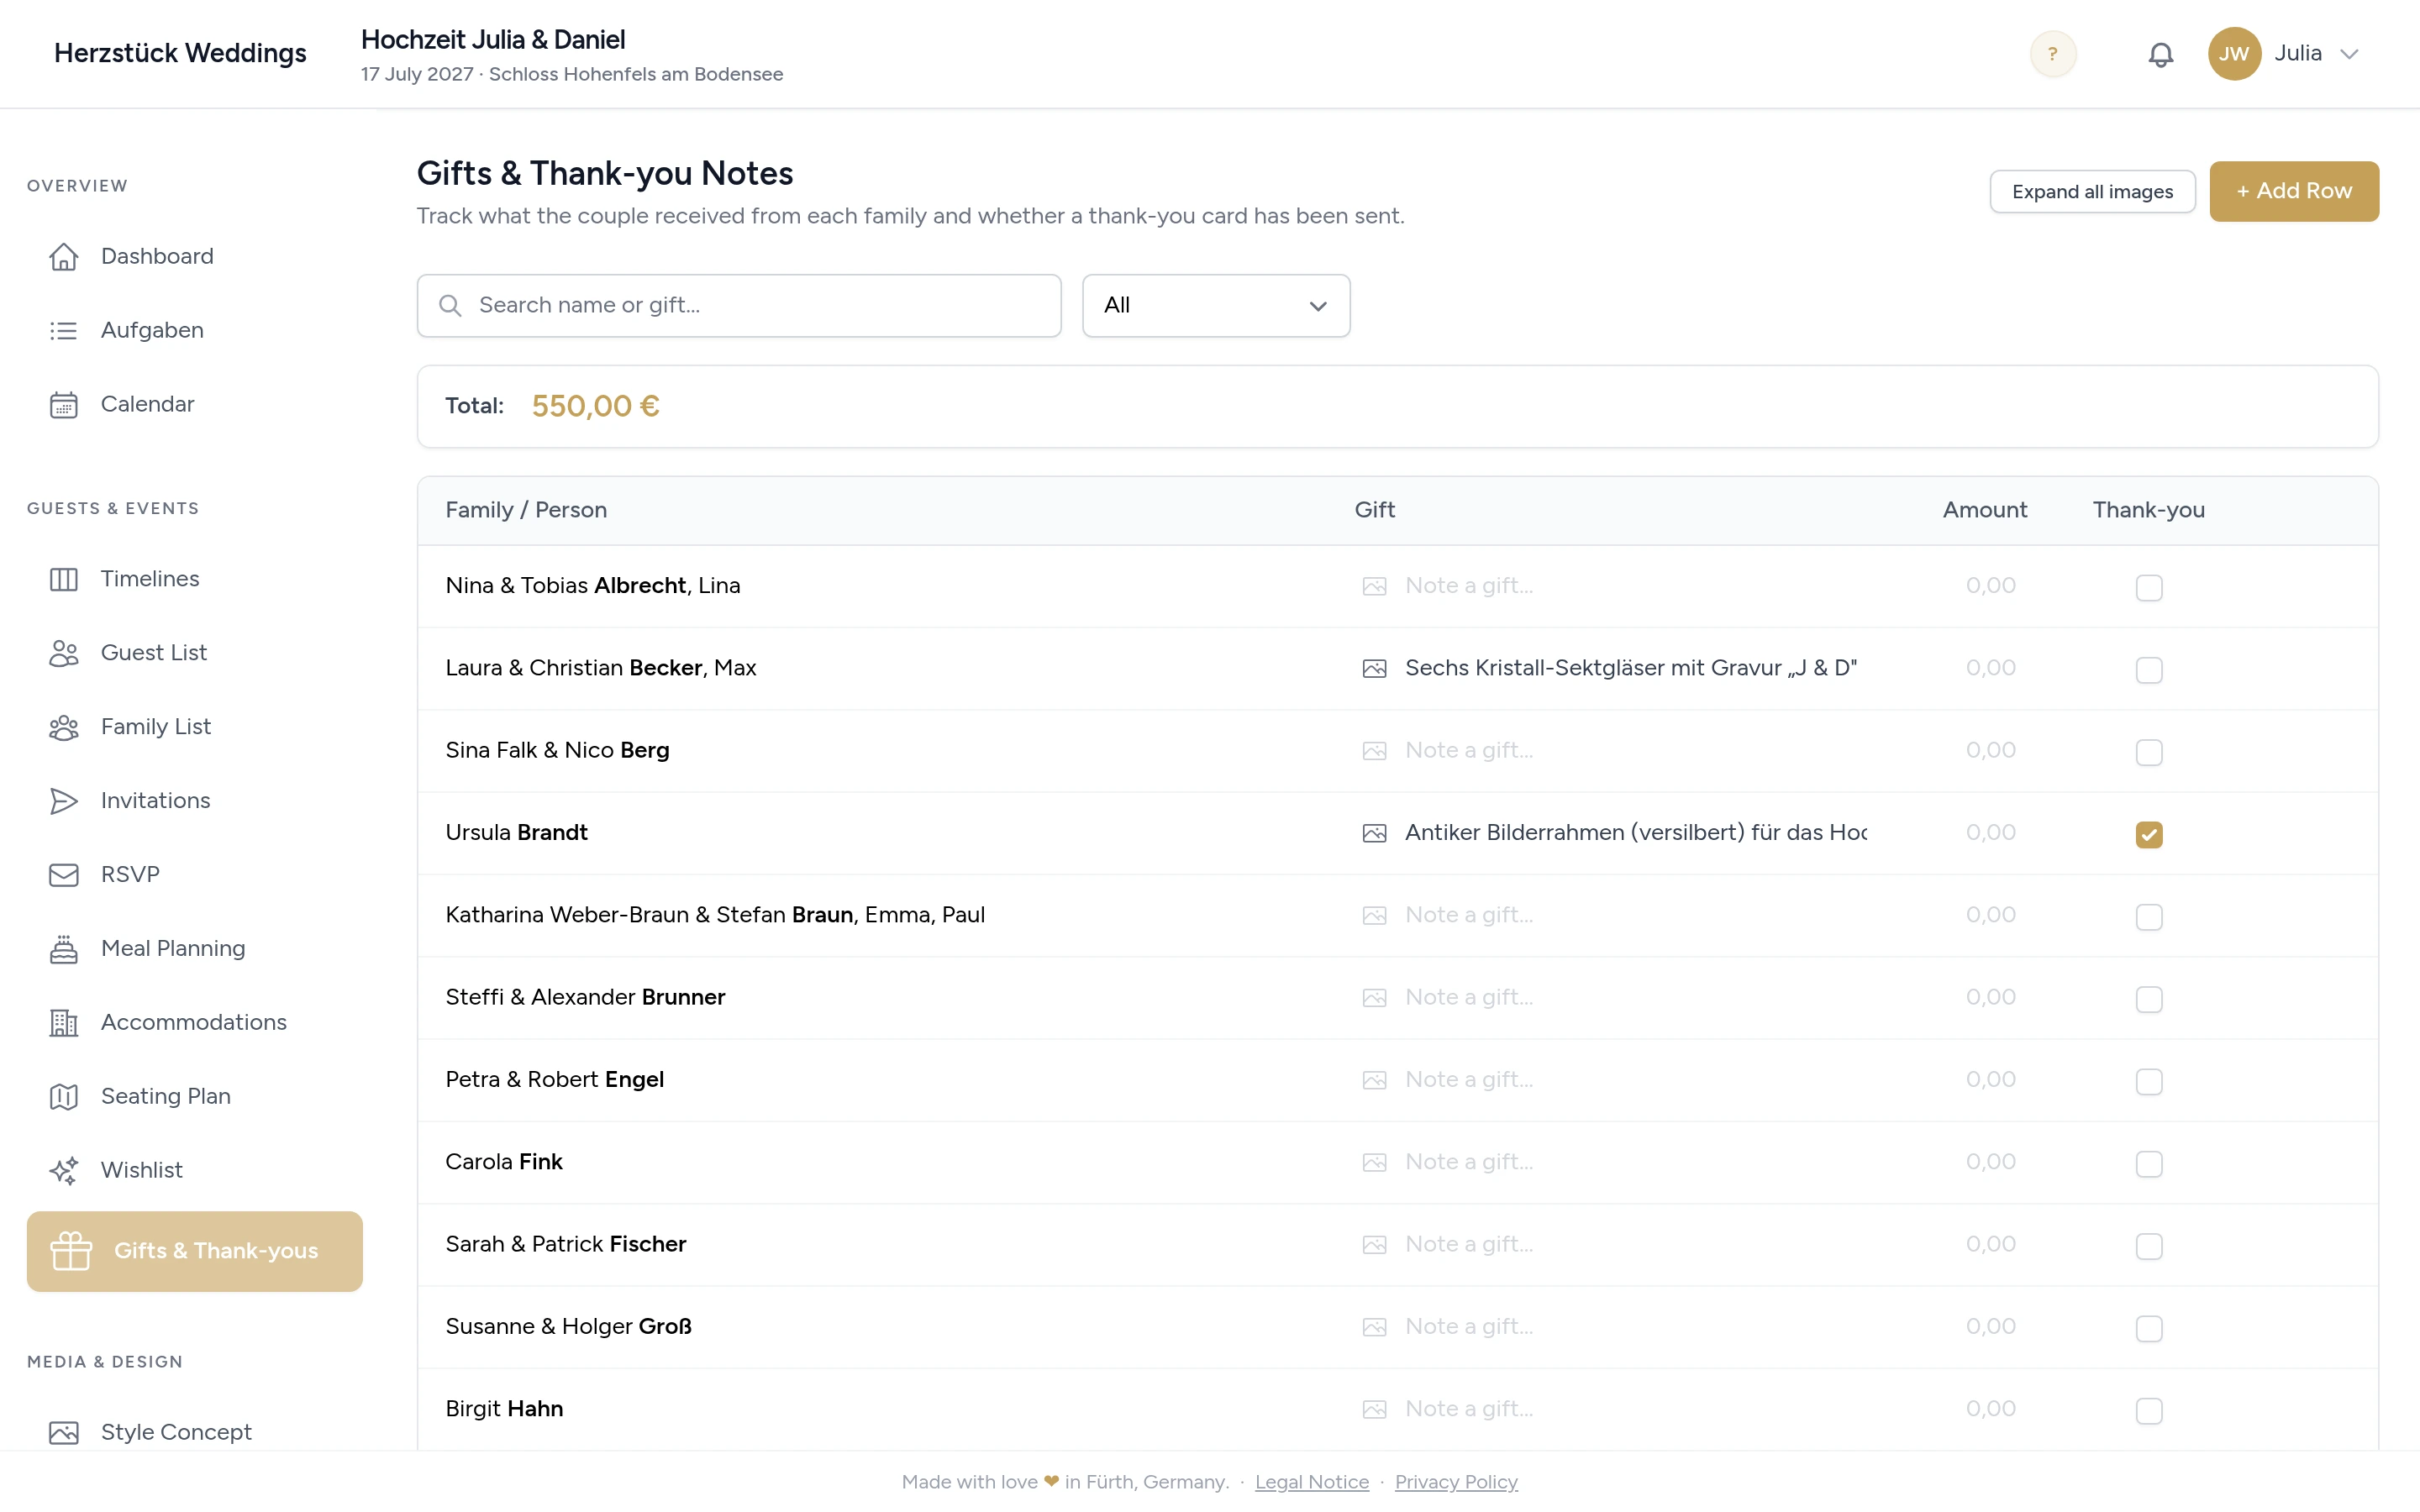Edit amount for Sarah & Patrick Fischer
The width and height of the screenshot is (2420, 1512).
(x=1990, y=1244)
